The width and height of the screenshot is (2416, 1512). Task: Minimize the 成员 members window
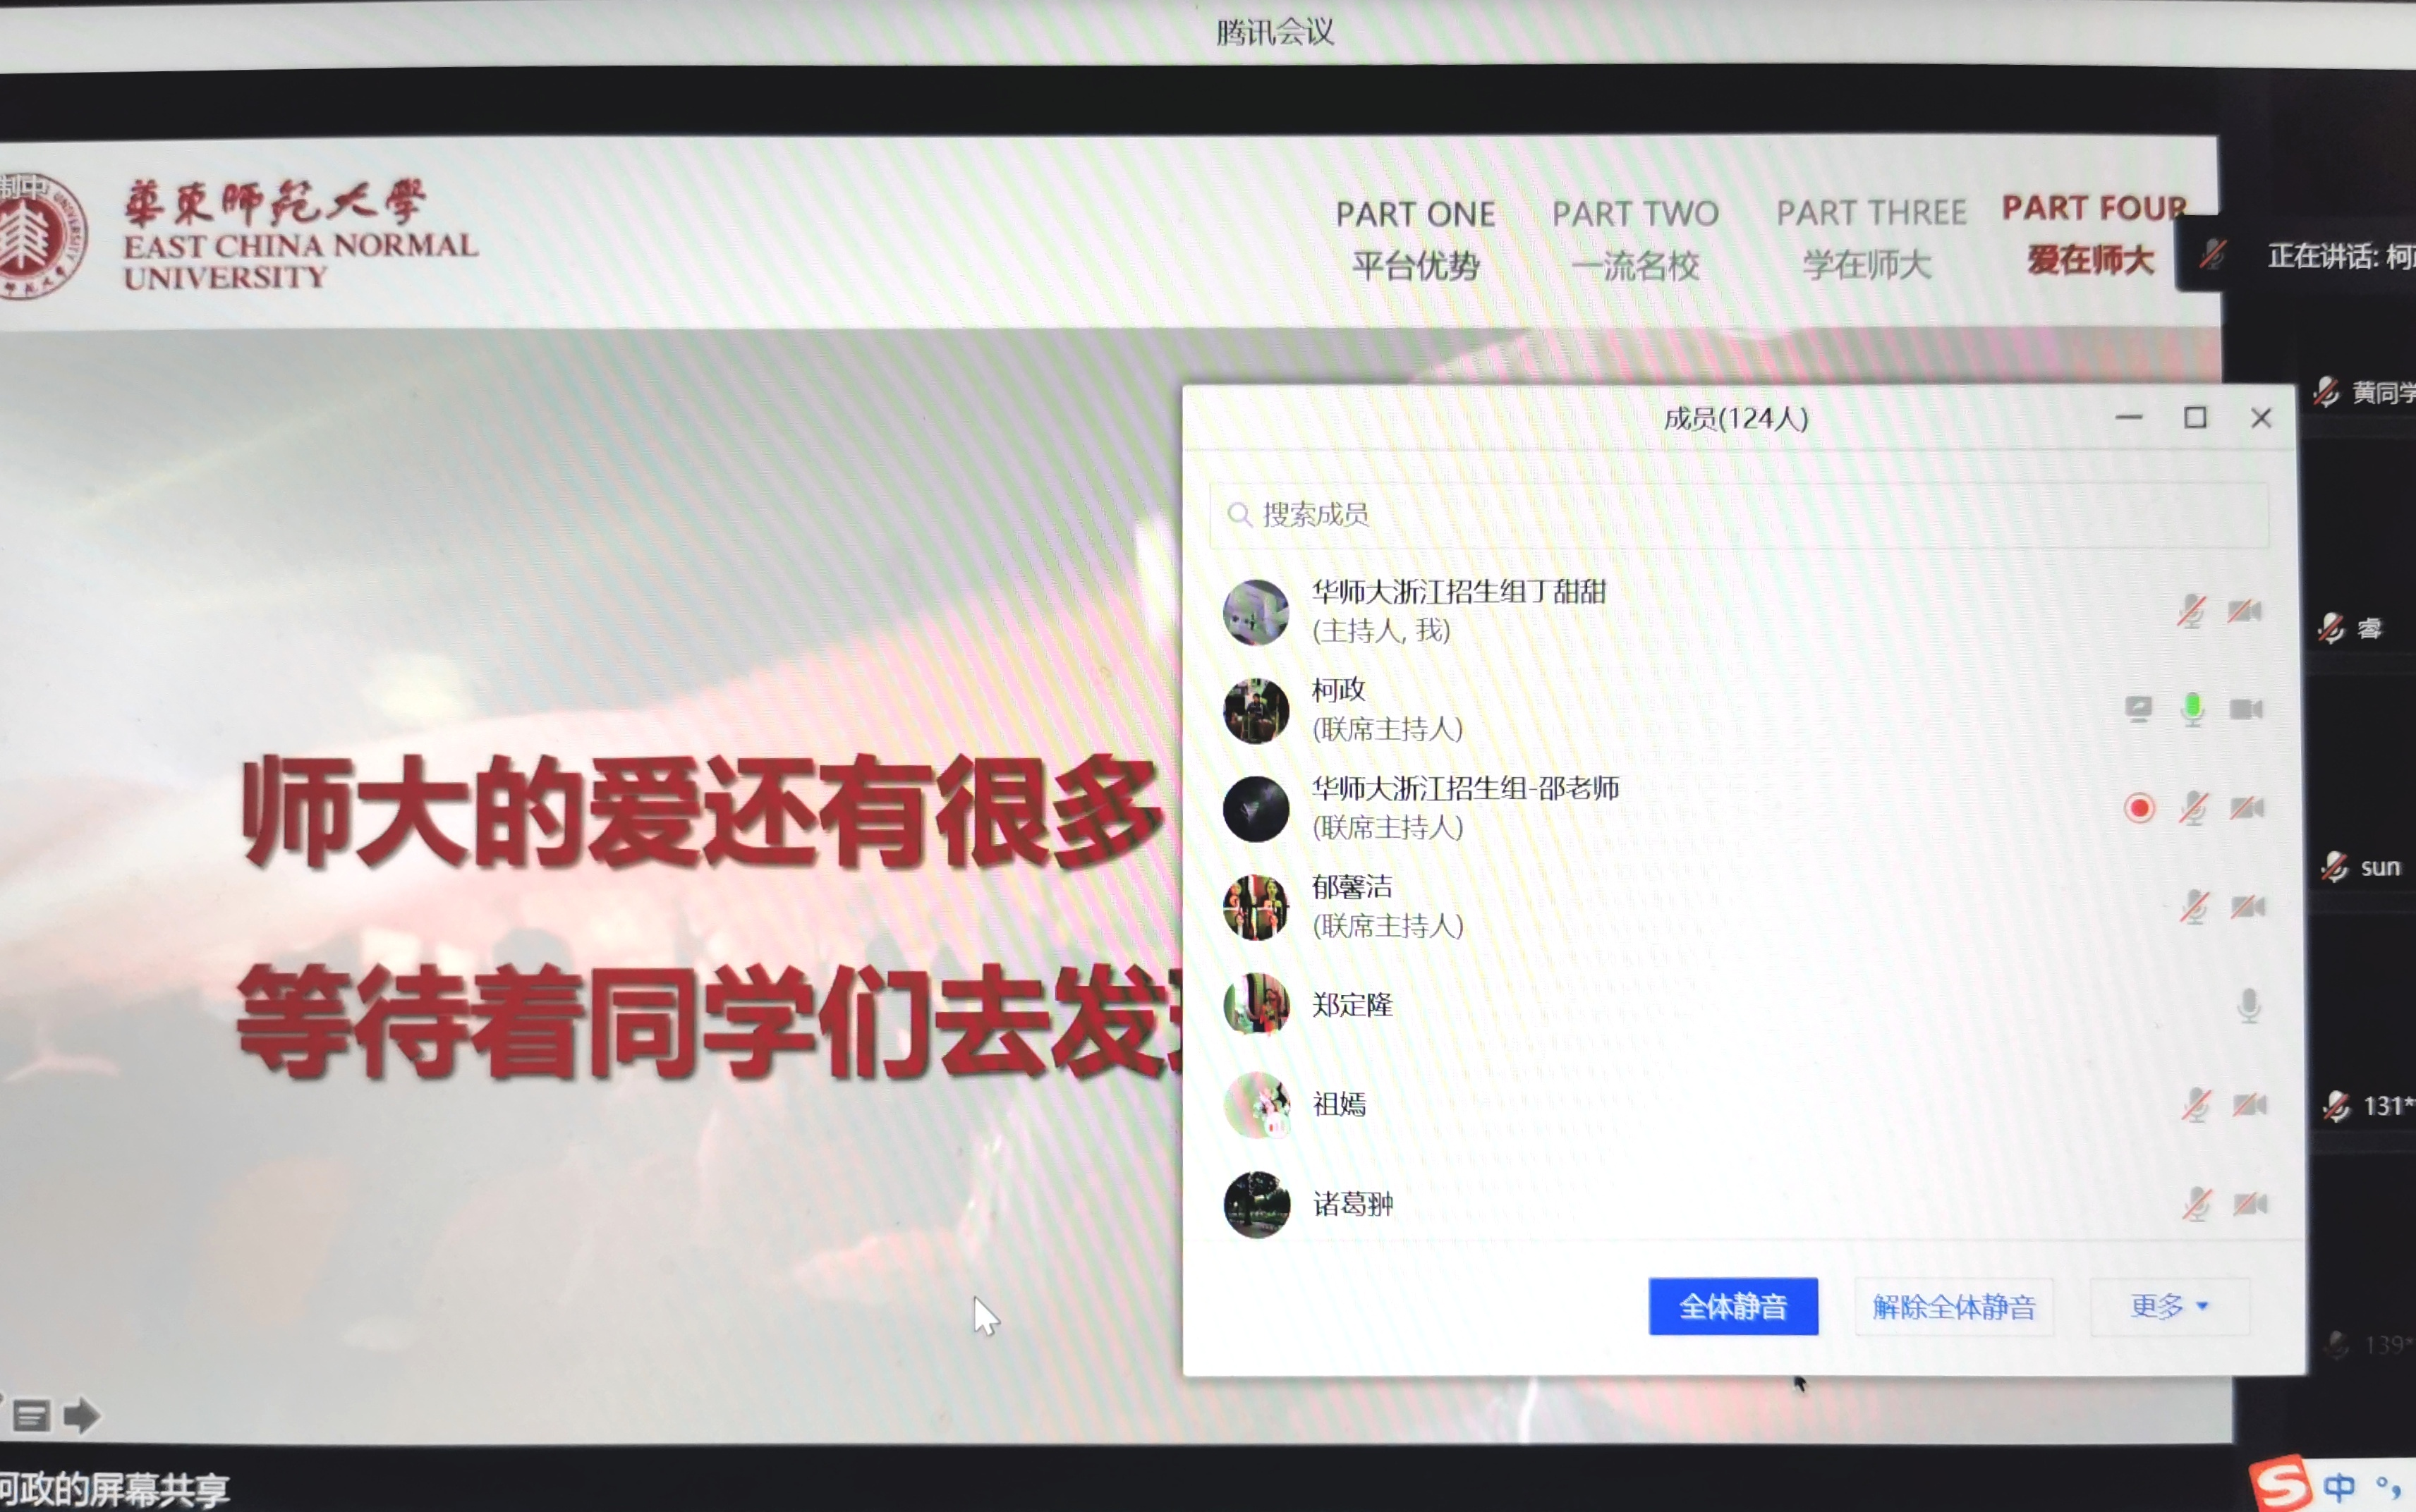tap(2129, 418)
